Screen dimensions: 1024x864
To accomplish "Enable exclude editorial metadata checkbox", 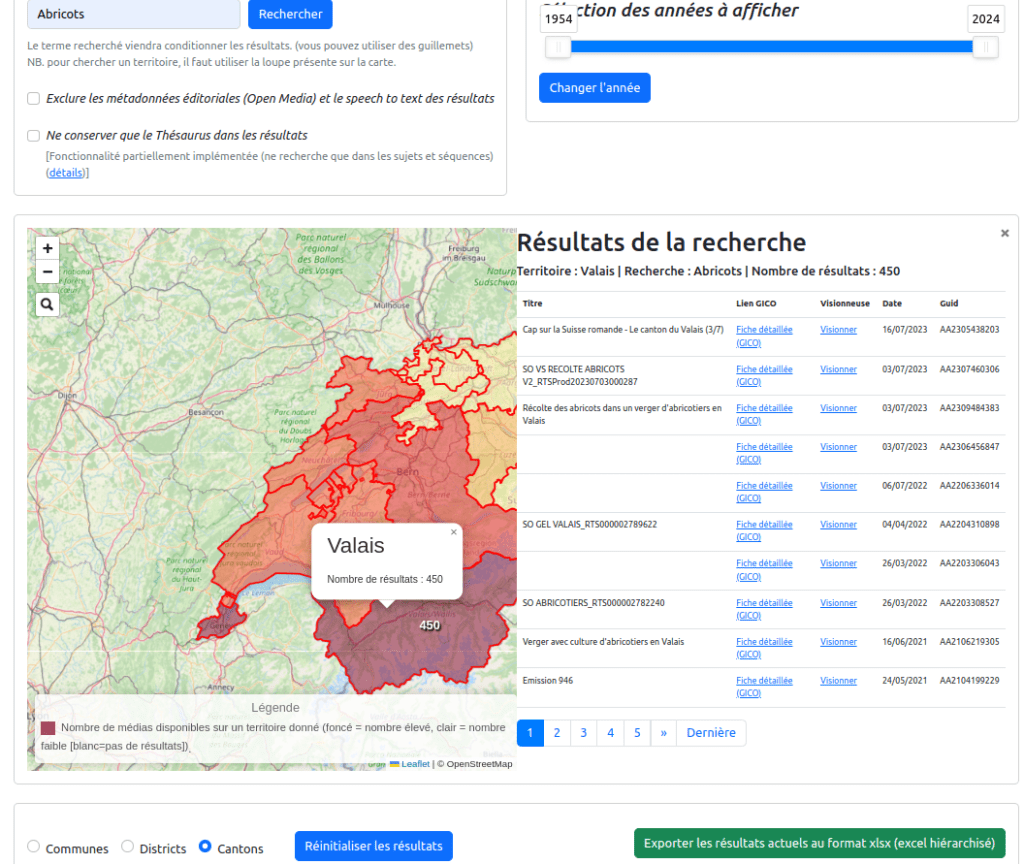I will (33, 99).
